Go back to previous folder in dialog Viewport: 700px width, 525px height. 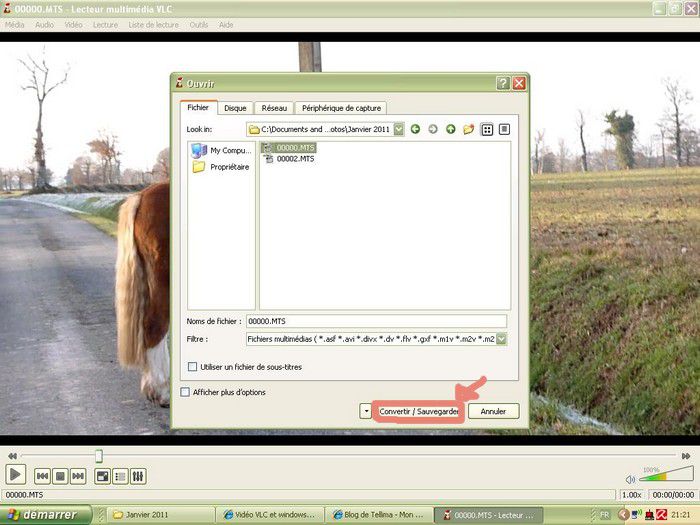coord(415,129)
